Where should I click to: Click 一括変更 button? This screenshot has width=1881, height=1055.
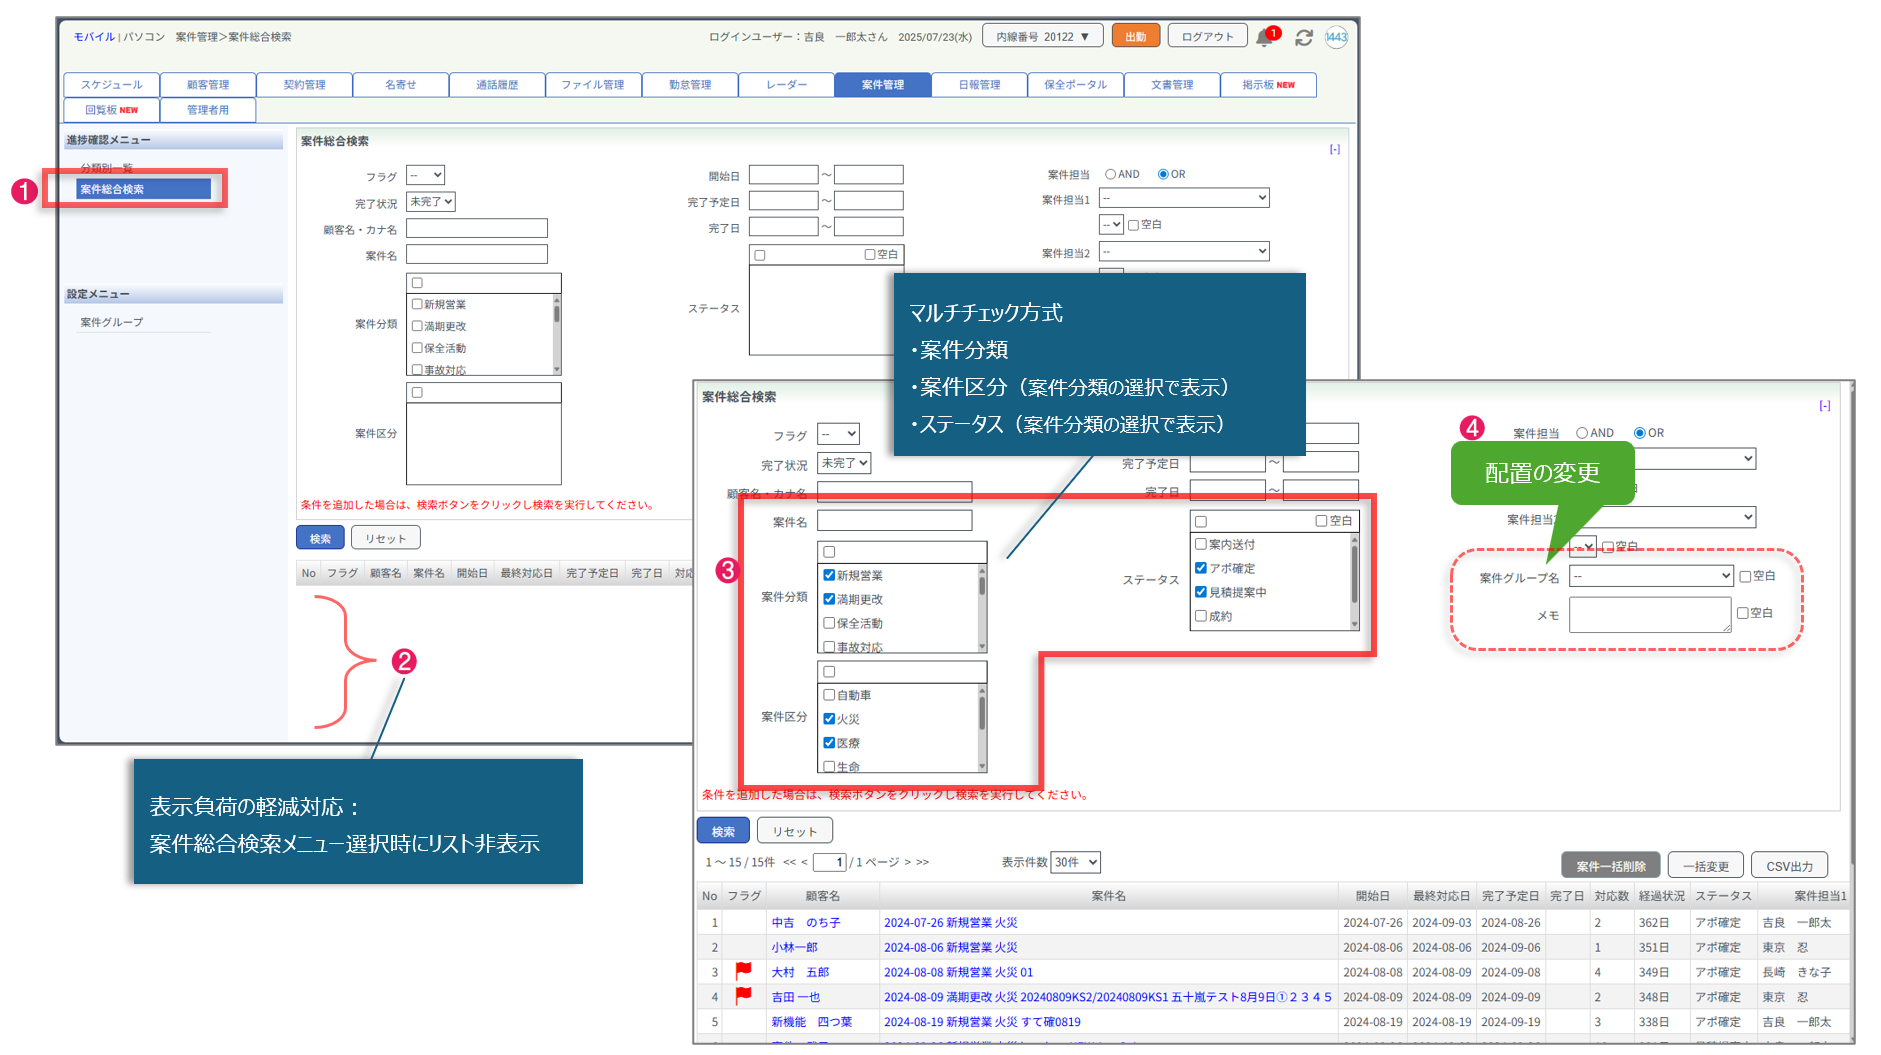click(x=1706, y=866)
